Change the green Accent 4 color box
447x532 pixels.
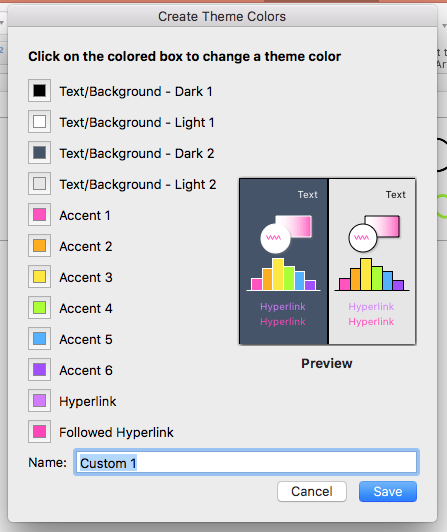click(39, 308)
